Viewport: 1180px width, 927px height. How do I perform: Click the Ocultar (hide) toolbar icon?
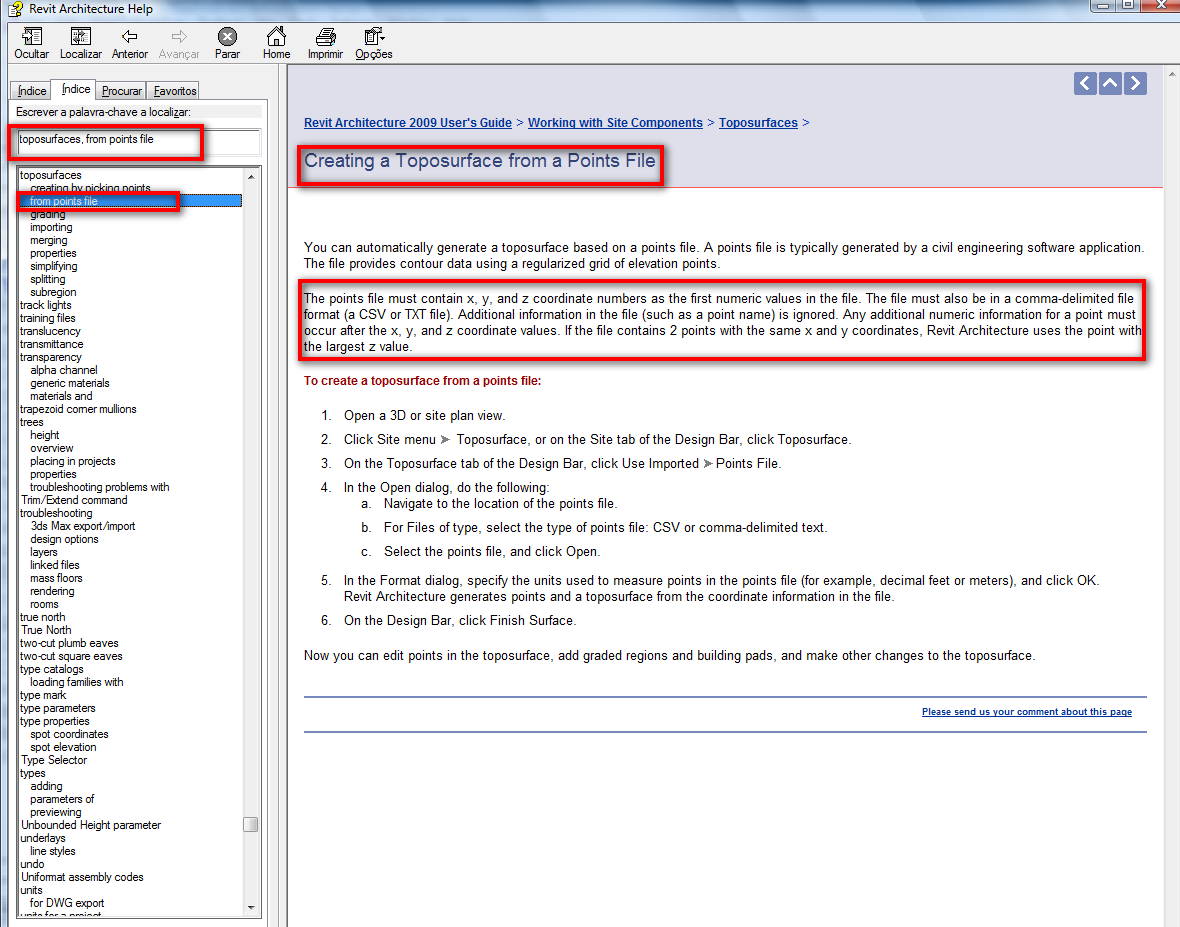[32, 36]
